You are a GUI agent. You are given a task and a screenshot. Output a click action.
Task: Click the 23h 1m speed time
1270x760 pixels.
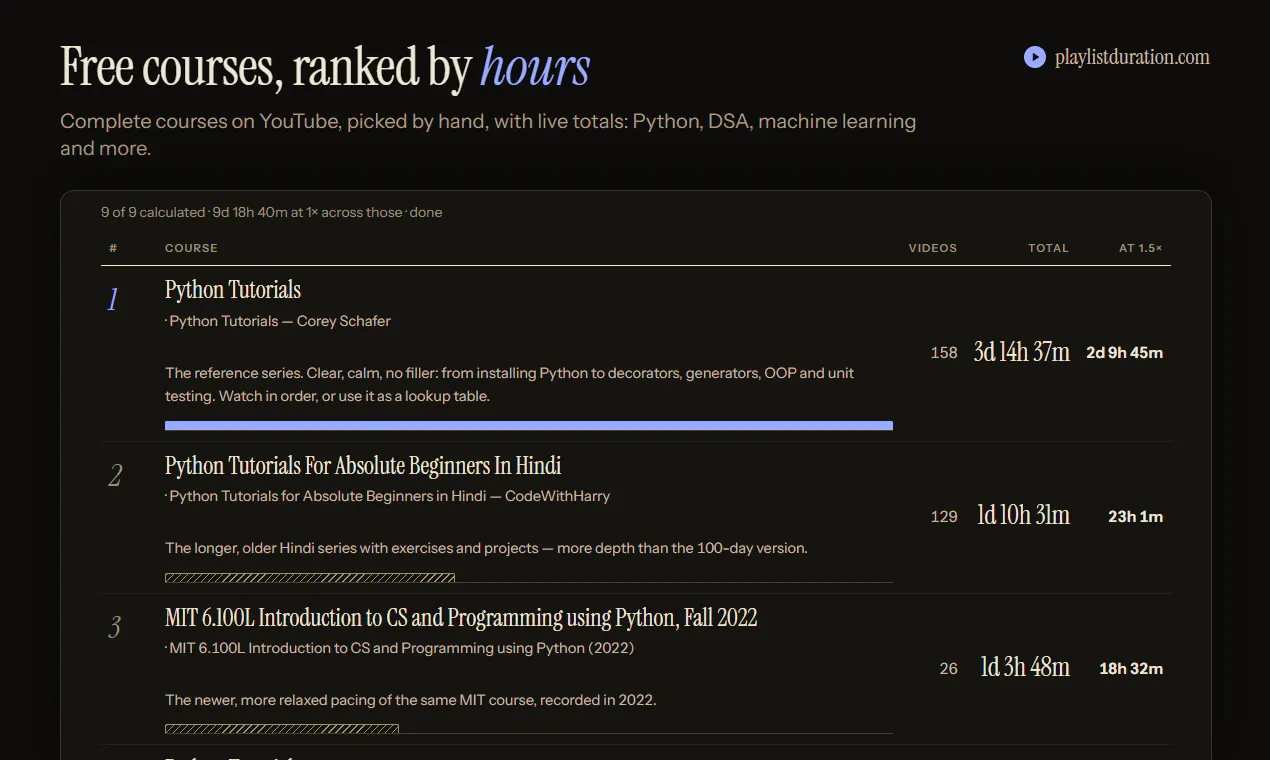tap(1136, 517)
